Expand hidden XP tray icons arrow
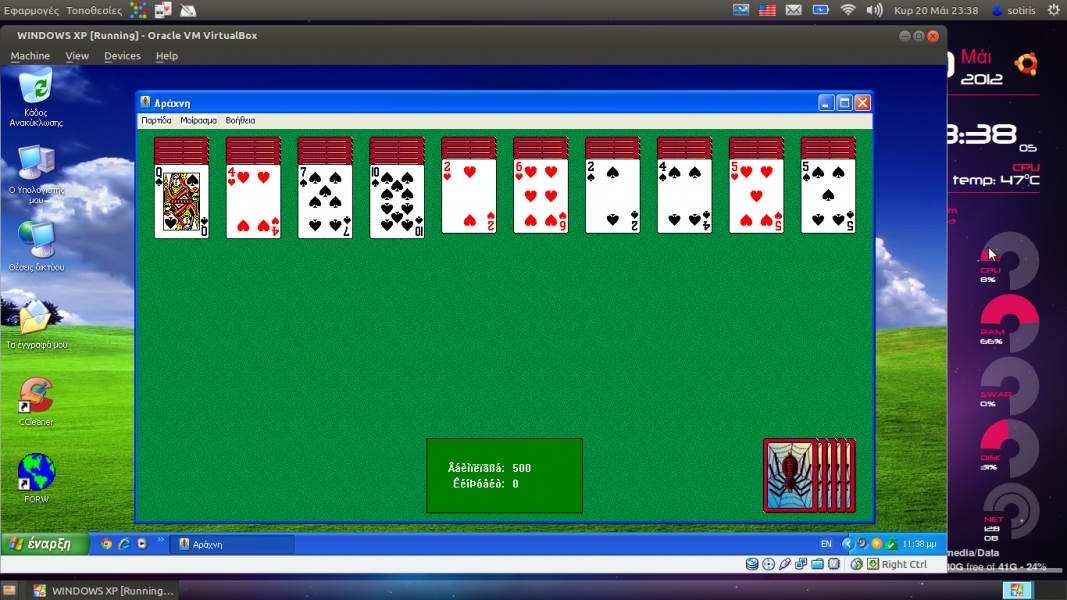This screenshot has height=600, width=1067. (x=847, y=544)
